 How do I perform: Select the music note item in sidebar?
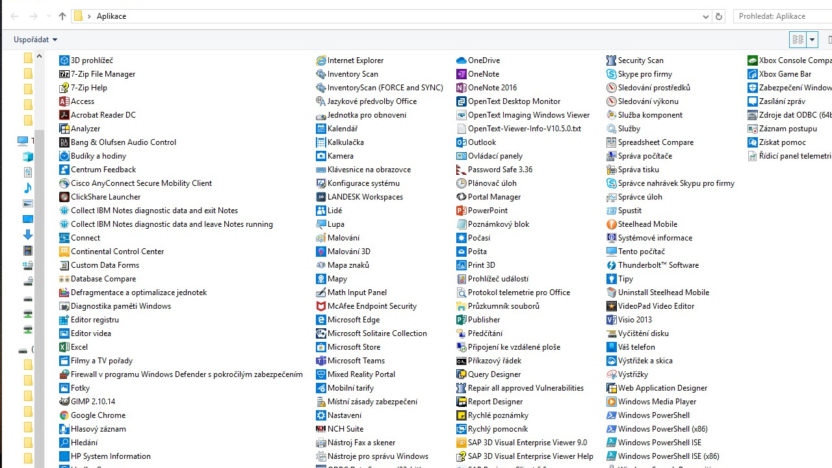click(28, 188)
